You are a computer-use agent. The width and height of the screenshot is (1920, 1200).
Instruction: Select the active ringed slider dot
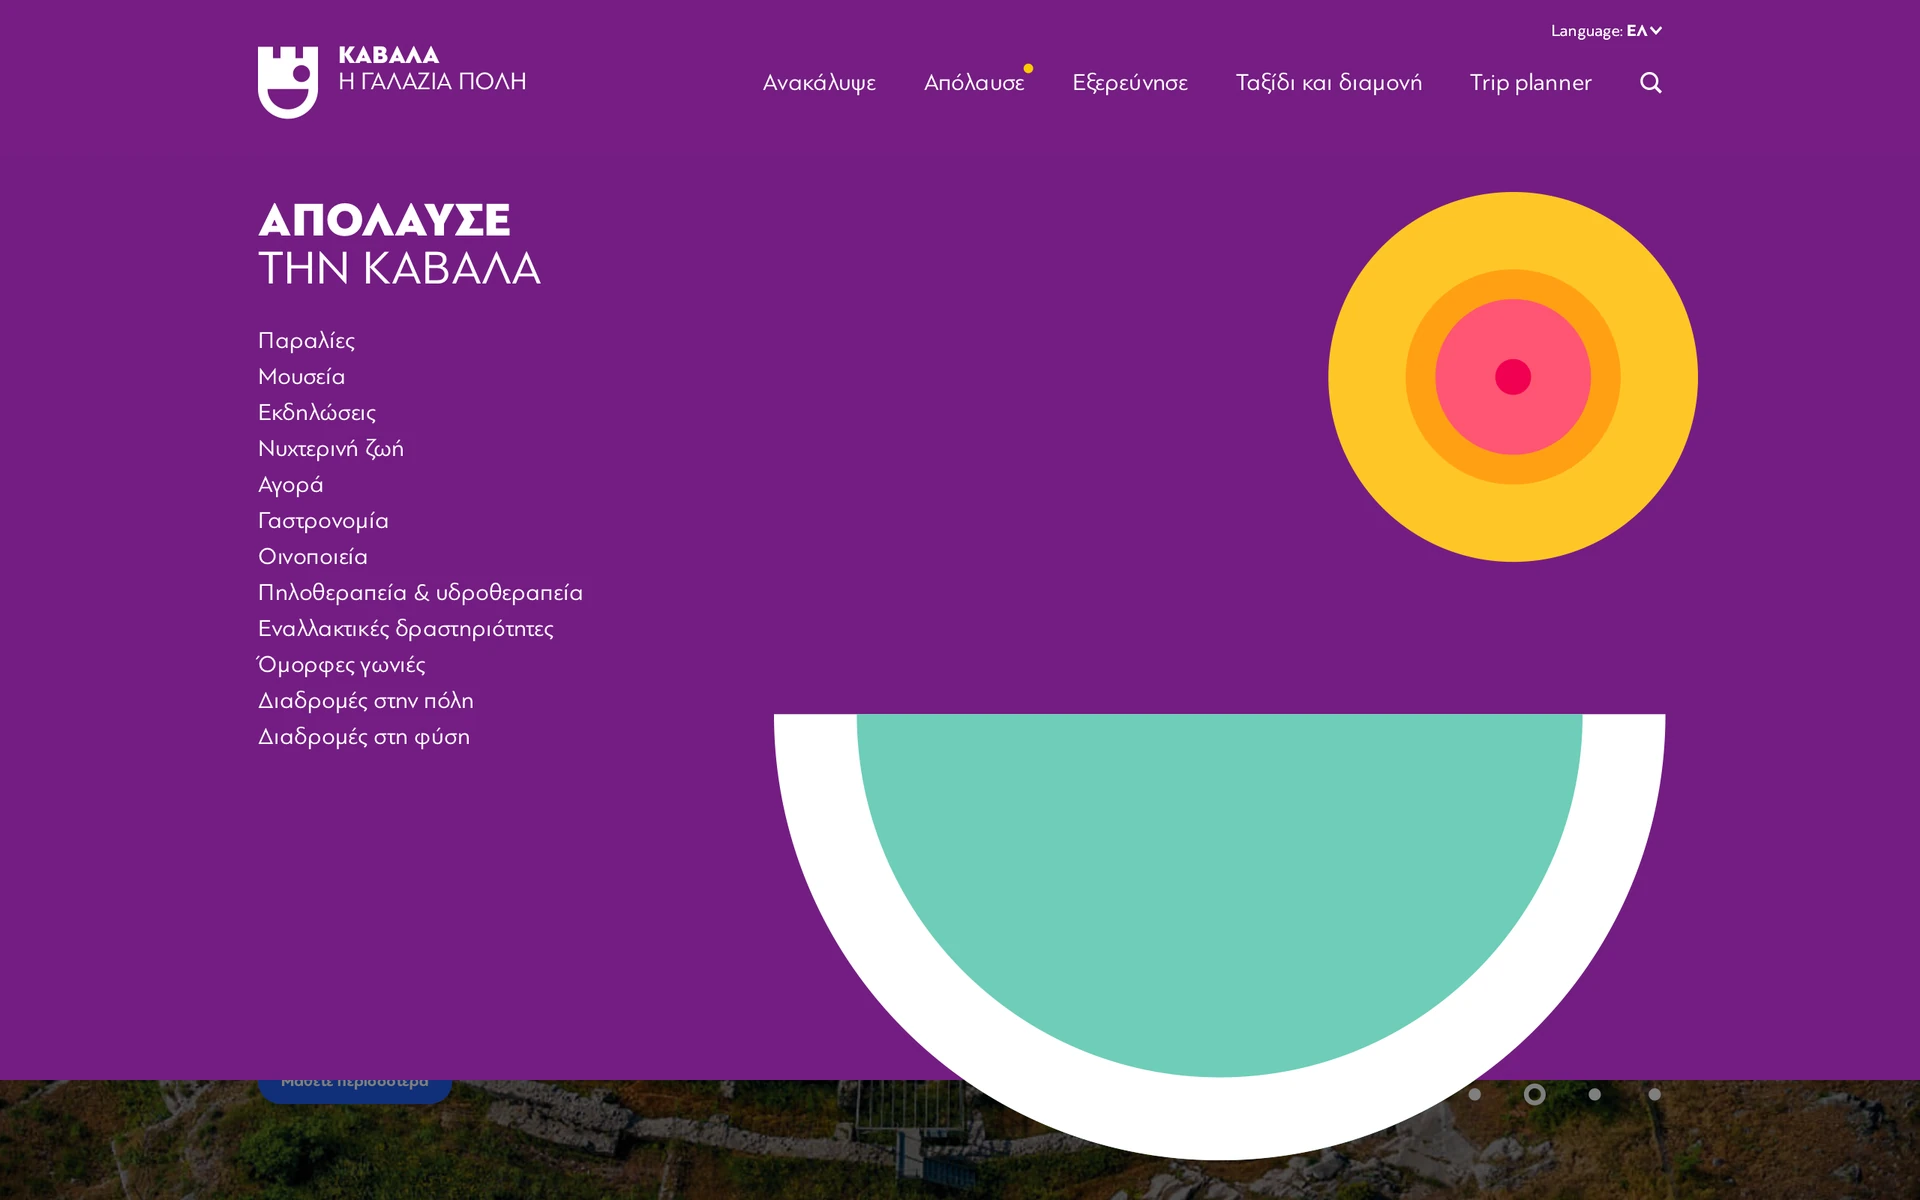[x=1534, y=1094]
